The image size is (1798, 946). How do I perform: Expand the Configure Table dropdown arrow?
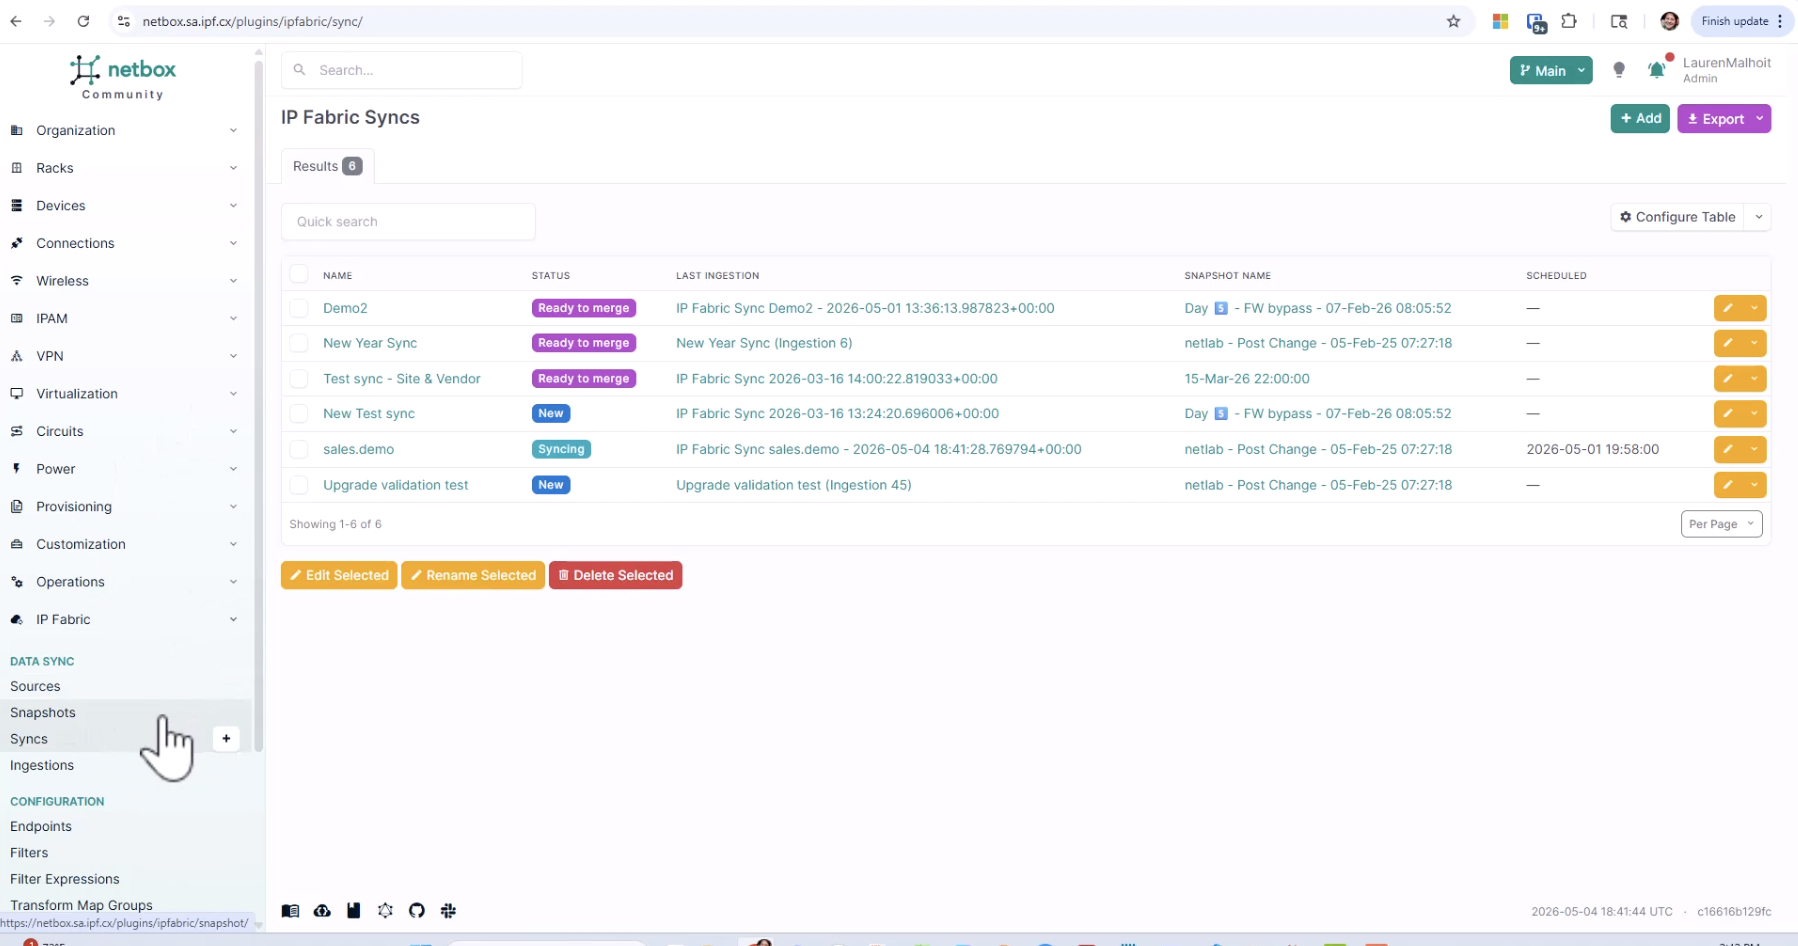click(1758, 217)
